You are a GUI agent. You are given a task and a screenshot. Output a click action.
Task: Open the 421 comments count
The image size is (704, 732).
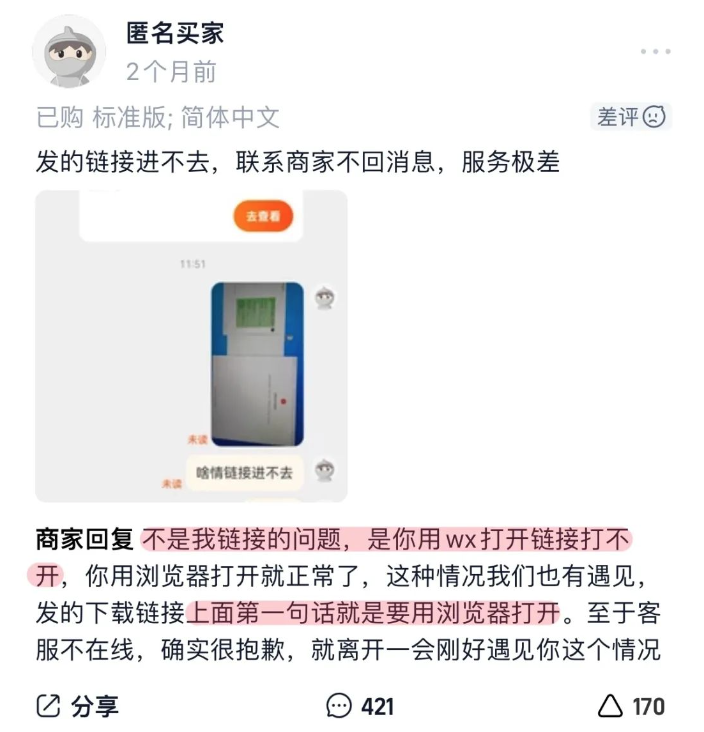pyautogui.click(x=378, y=706)
